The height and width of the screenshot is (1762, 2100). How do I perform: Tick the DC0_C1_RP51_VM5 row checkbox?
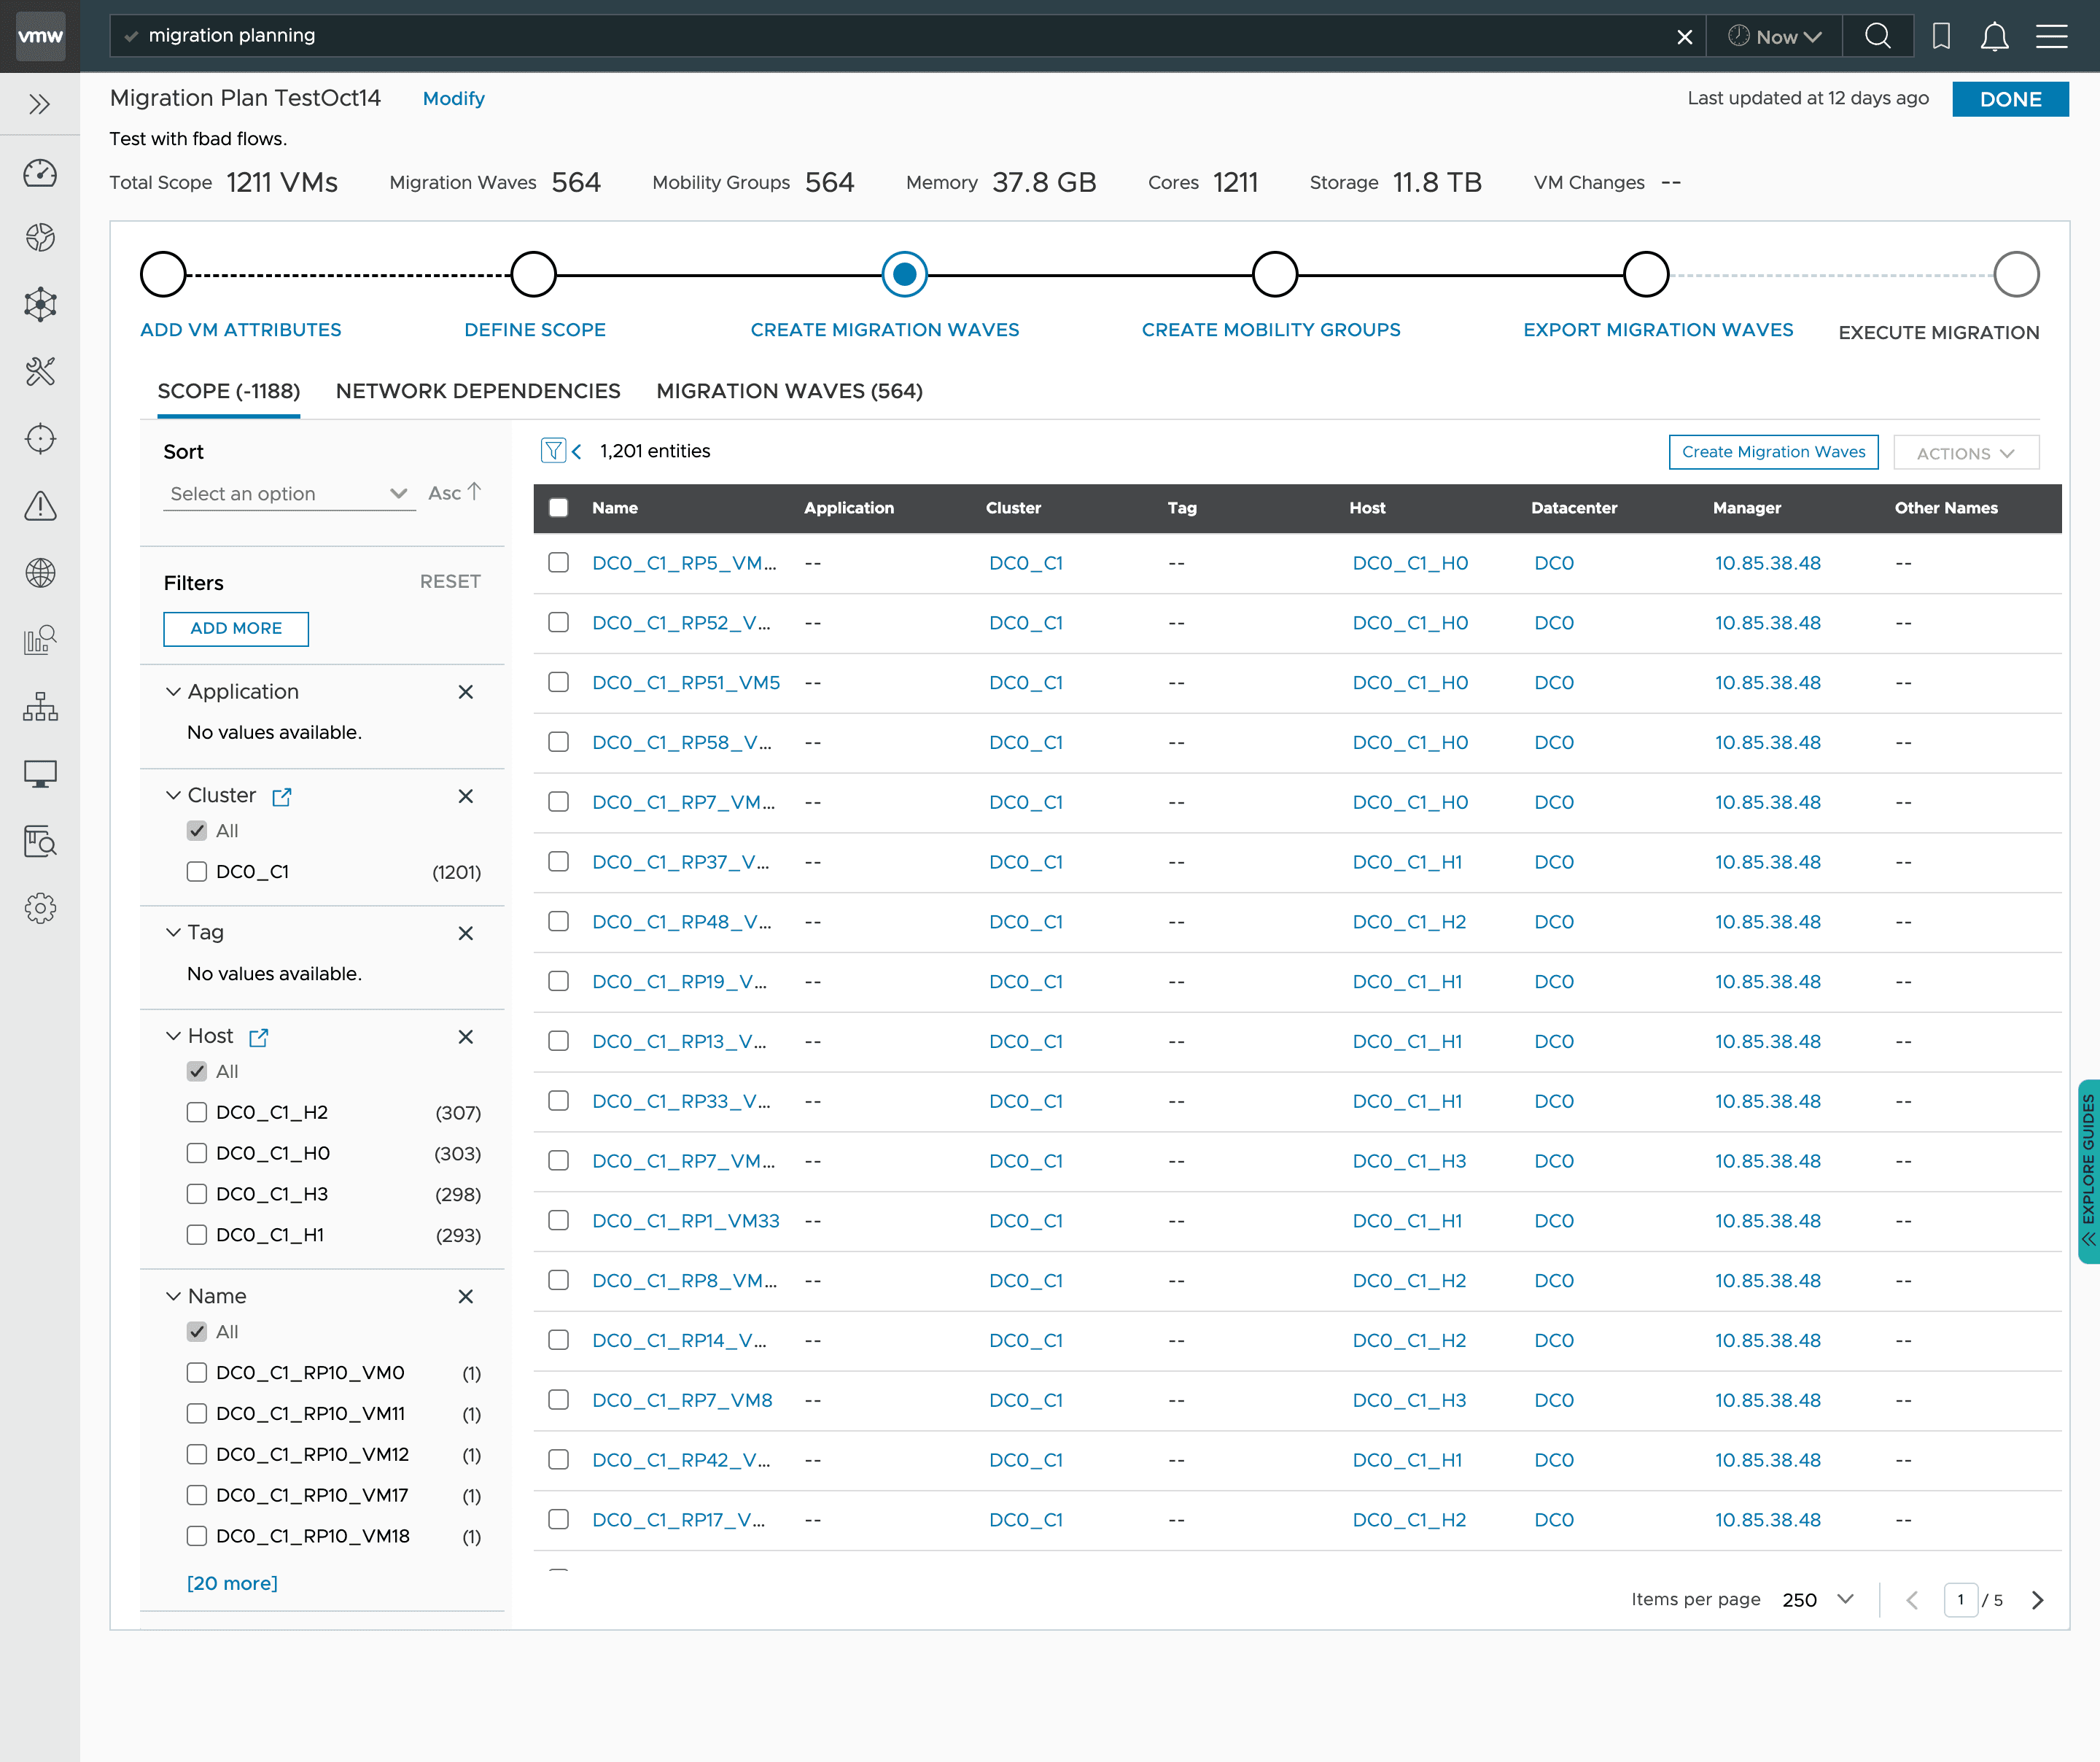(x=559, y=682)
